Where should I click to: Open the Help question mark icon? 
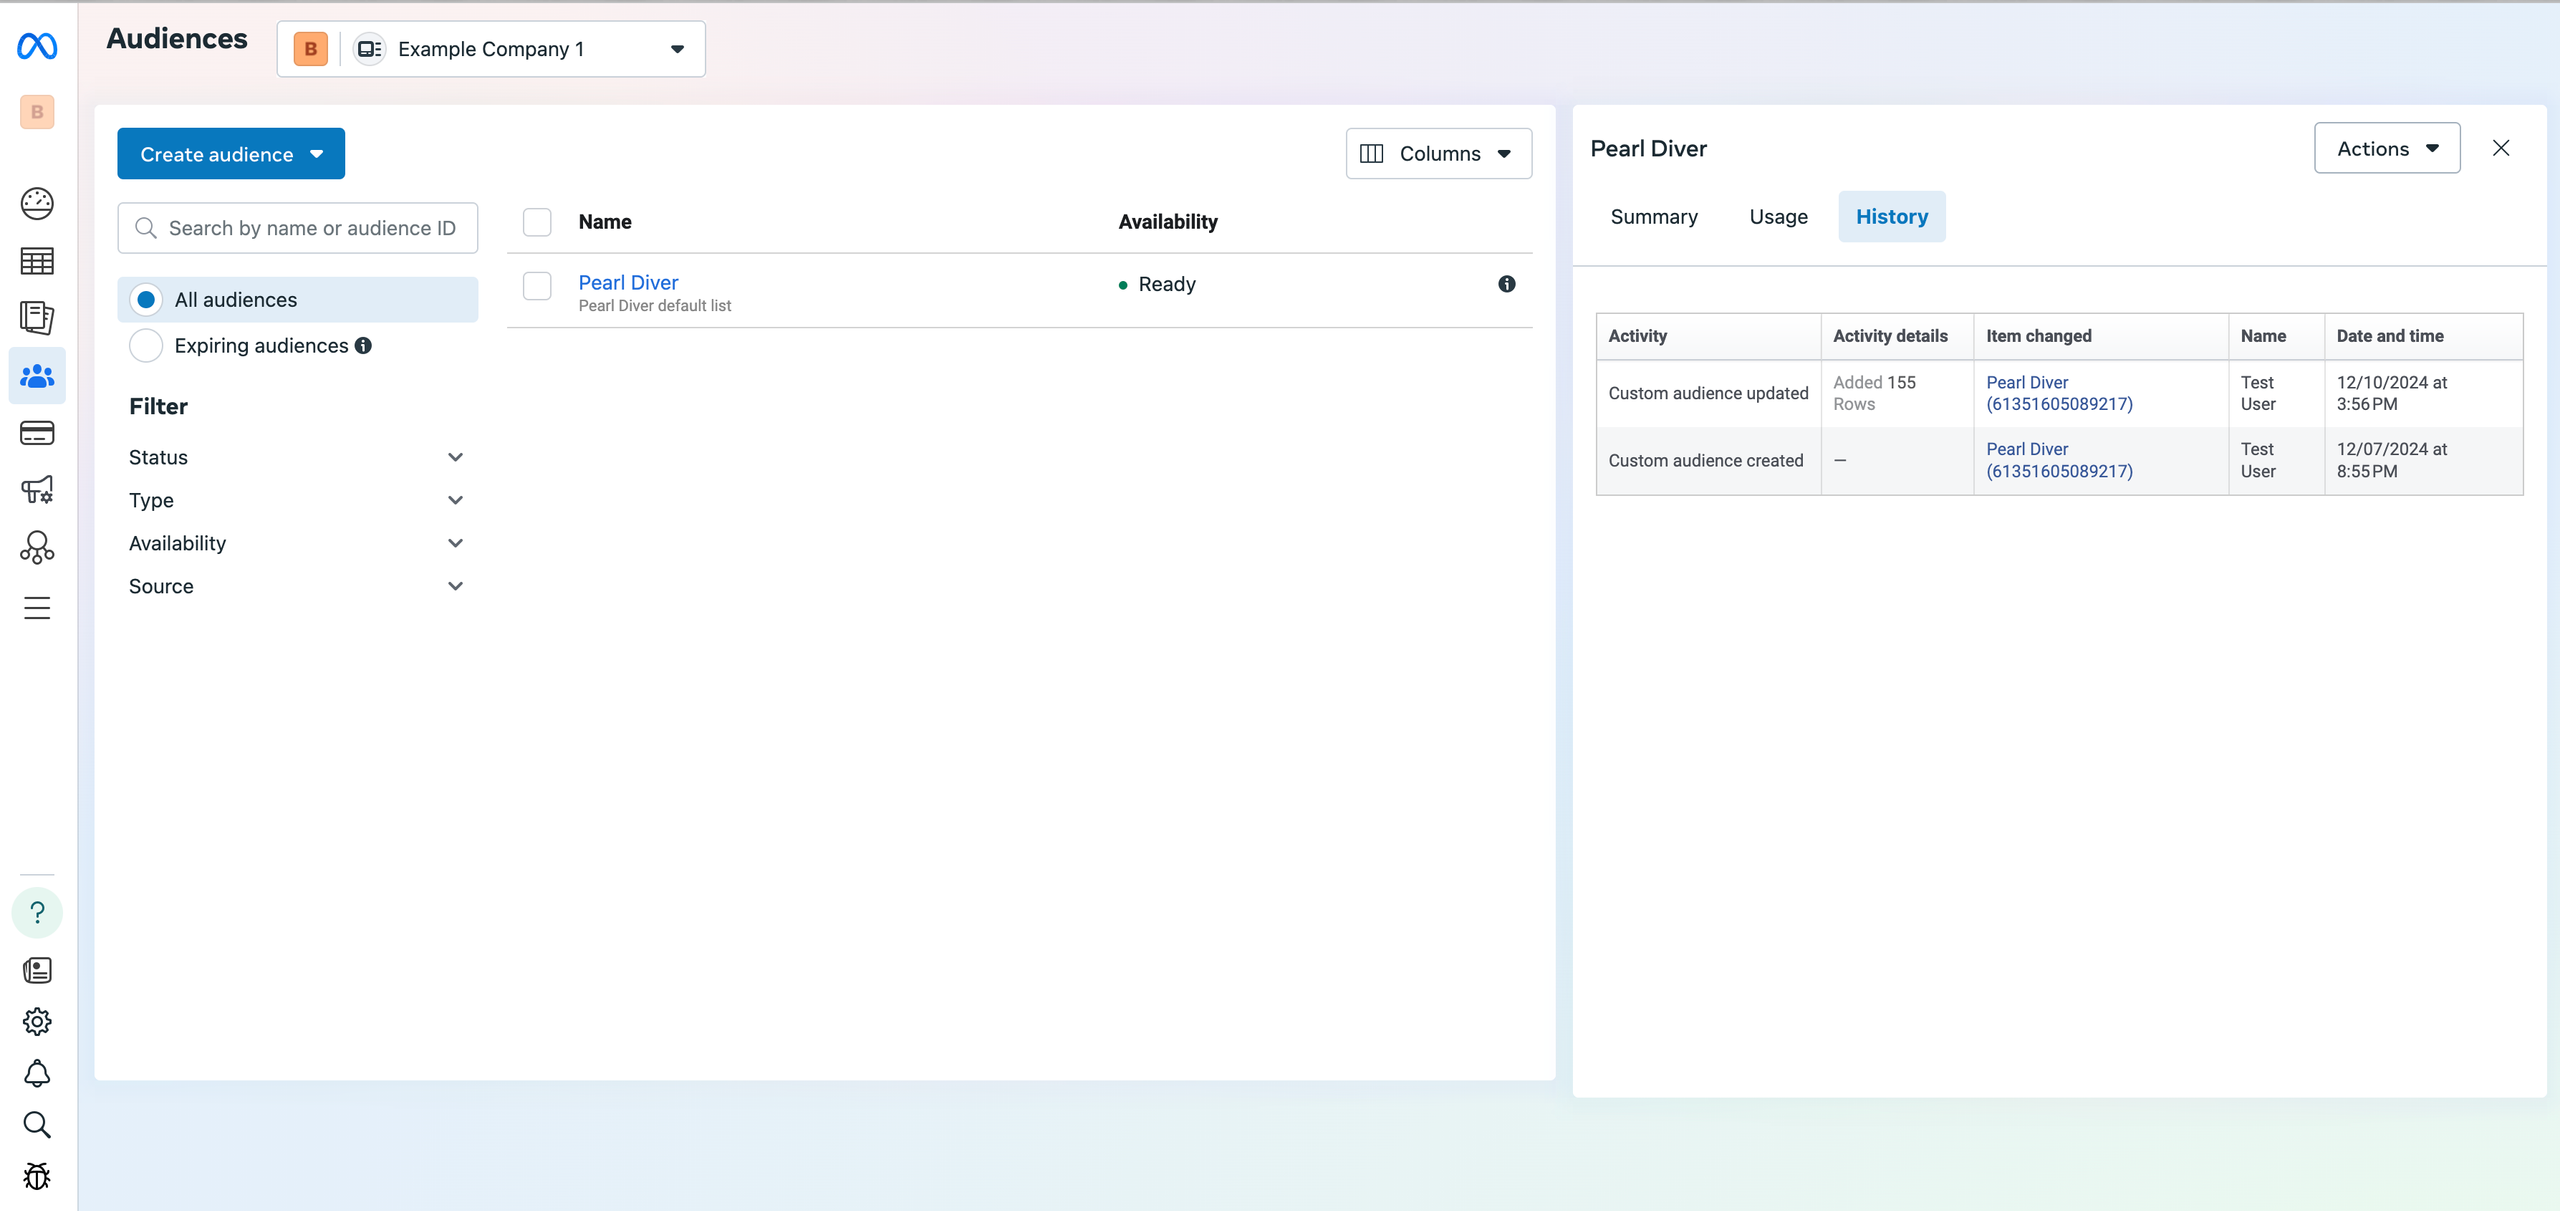(37, 912)
